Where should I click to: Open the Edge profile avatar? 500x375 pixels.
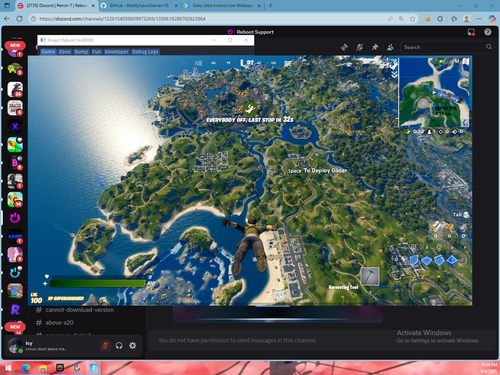pyautogui.click(x=467, y=19)
